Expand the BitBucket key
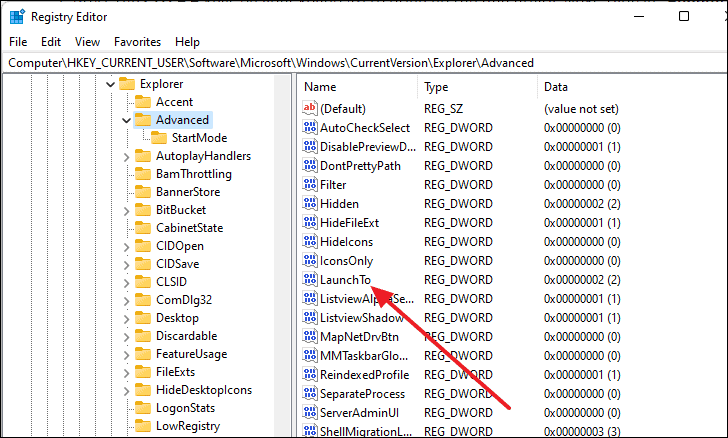 (x=126, y=210)
